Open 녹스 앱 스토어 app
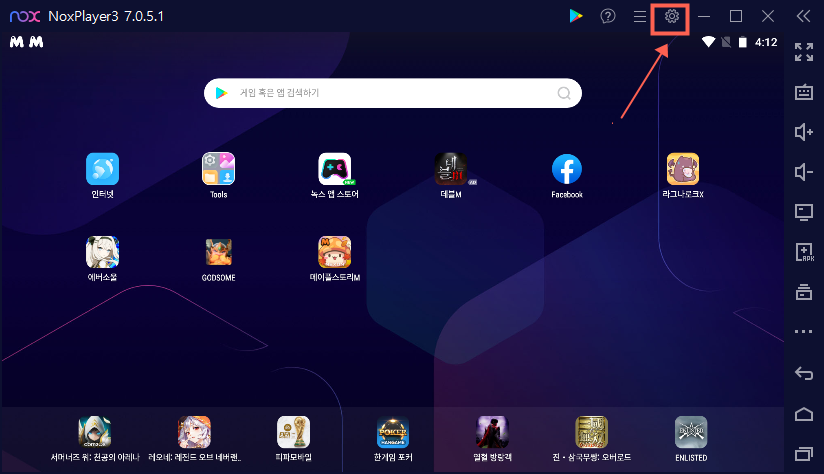 point(335,176)
